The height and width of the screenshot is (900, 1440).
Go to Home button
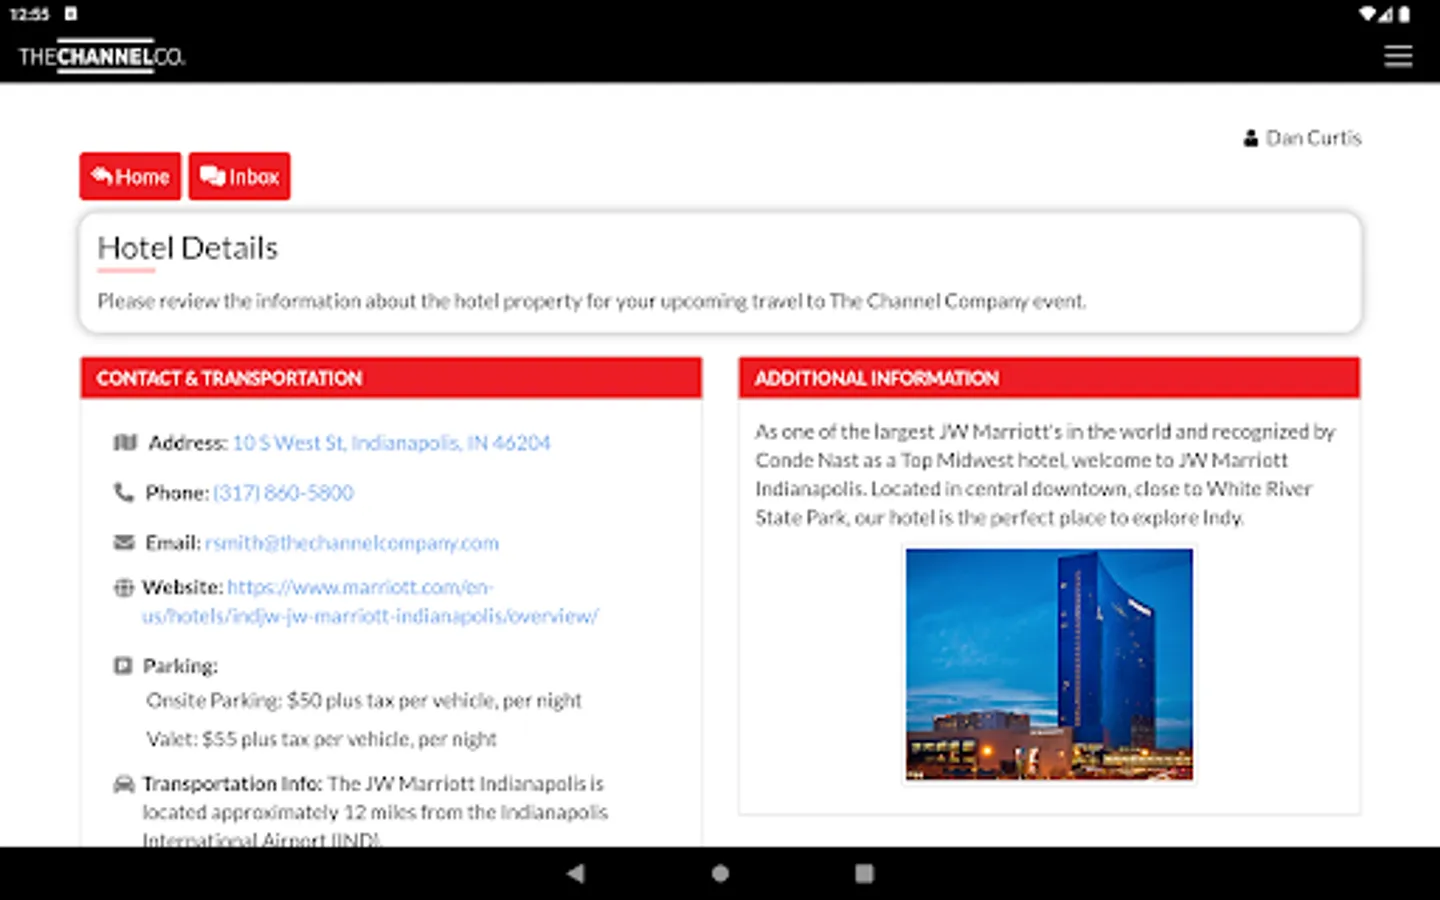[x=130, y=176]
